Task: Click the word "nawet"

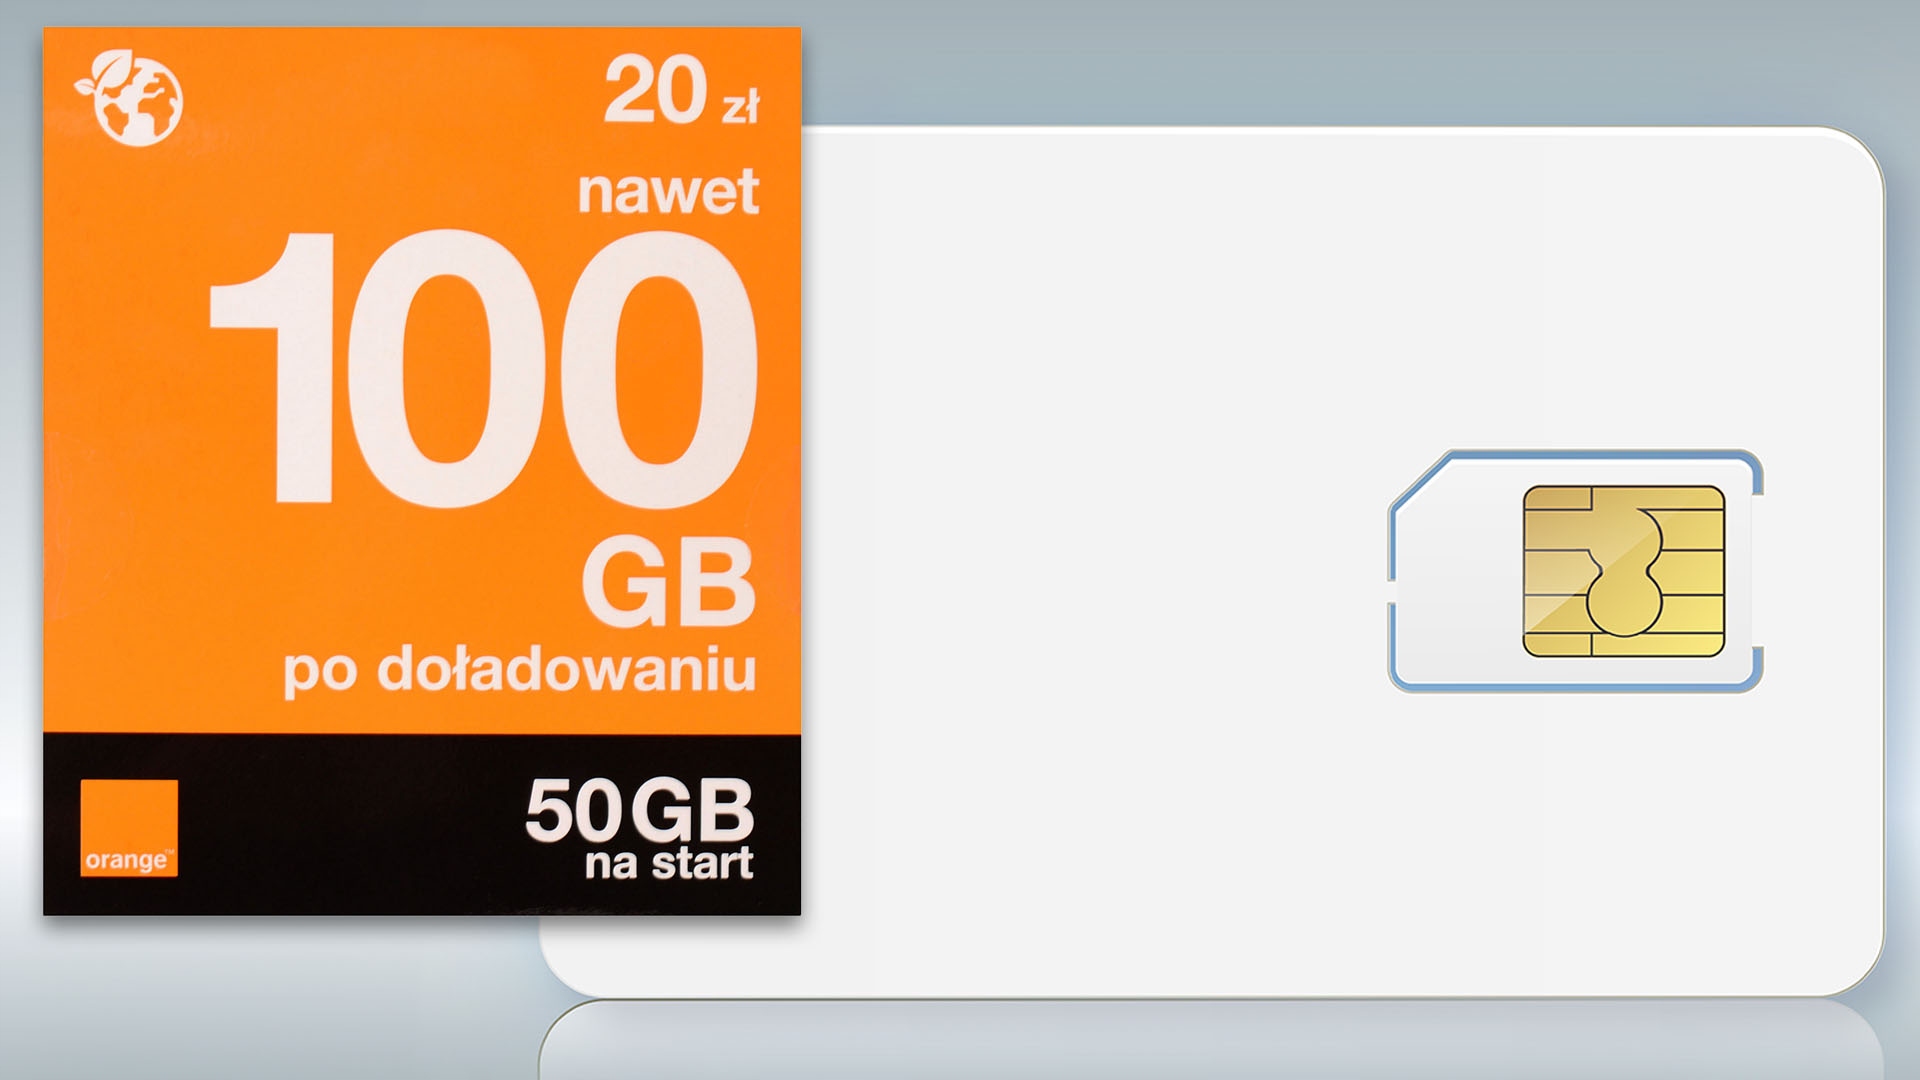Action: click(668, 192)
